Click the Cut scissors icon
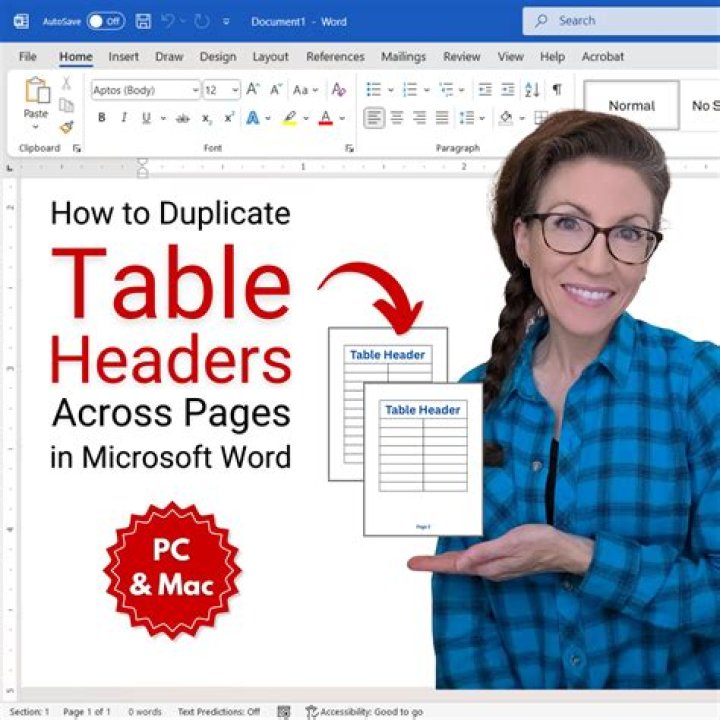 point(66,84)
